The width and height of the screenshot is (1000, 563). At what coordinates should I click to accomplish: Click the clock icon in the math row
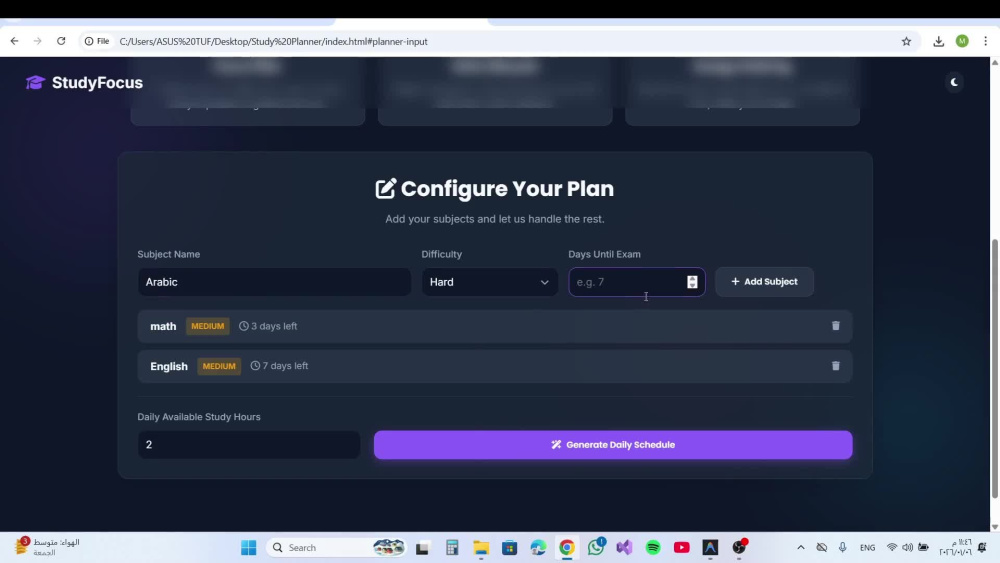(244, 326)
